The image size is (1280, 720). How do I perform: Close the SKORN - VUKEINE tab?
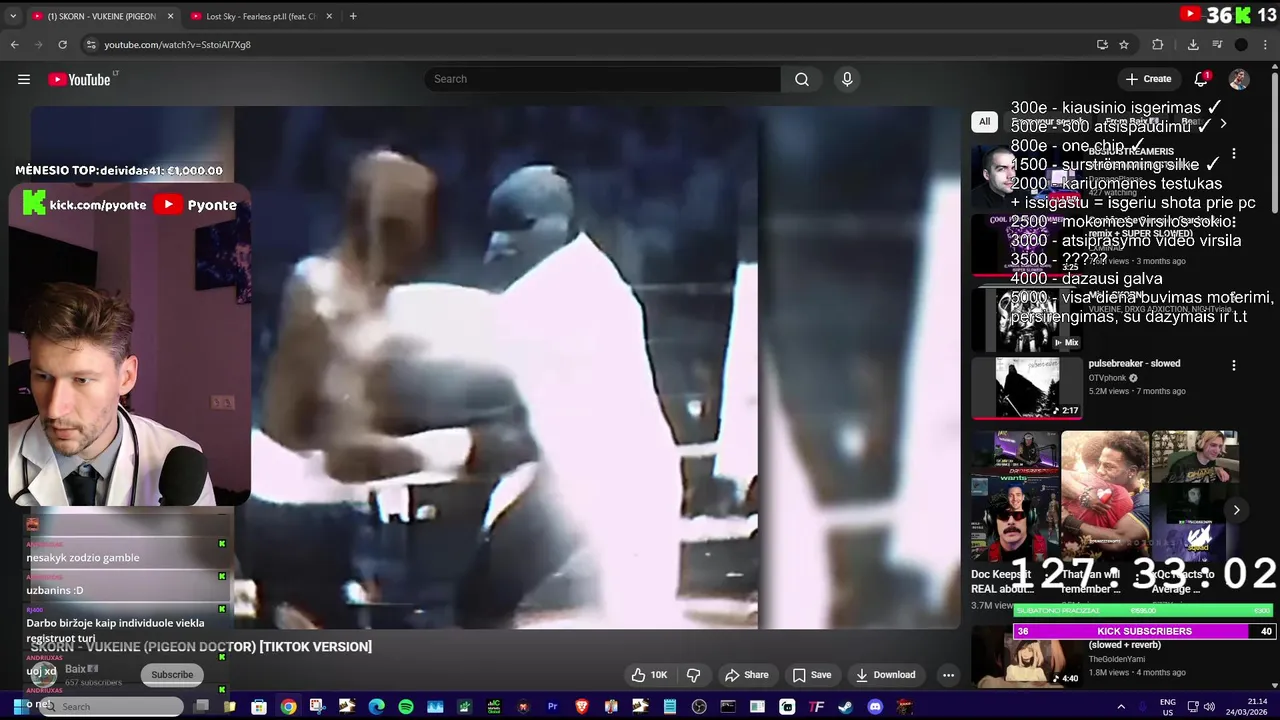(x=170, y=16)
